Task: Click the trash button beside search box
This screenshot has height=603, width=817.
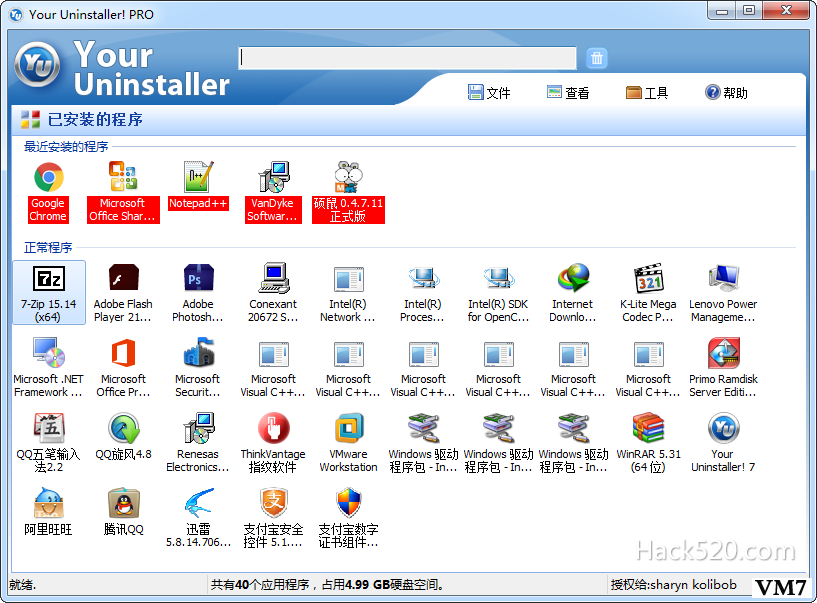Action: (x=597, y=58)
